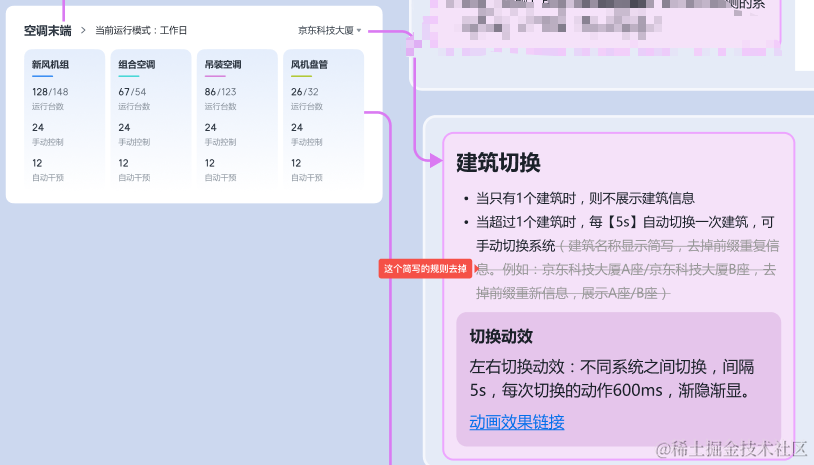Click the strikethrough text about 建筑名称显示简写

[x=627, y=269]
